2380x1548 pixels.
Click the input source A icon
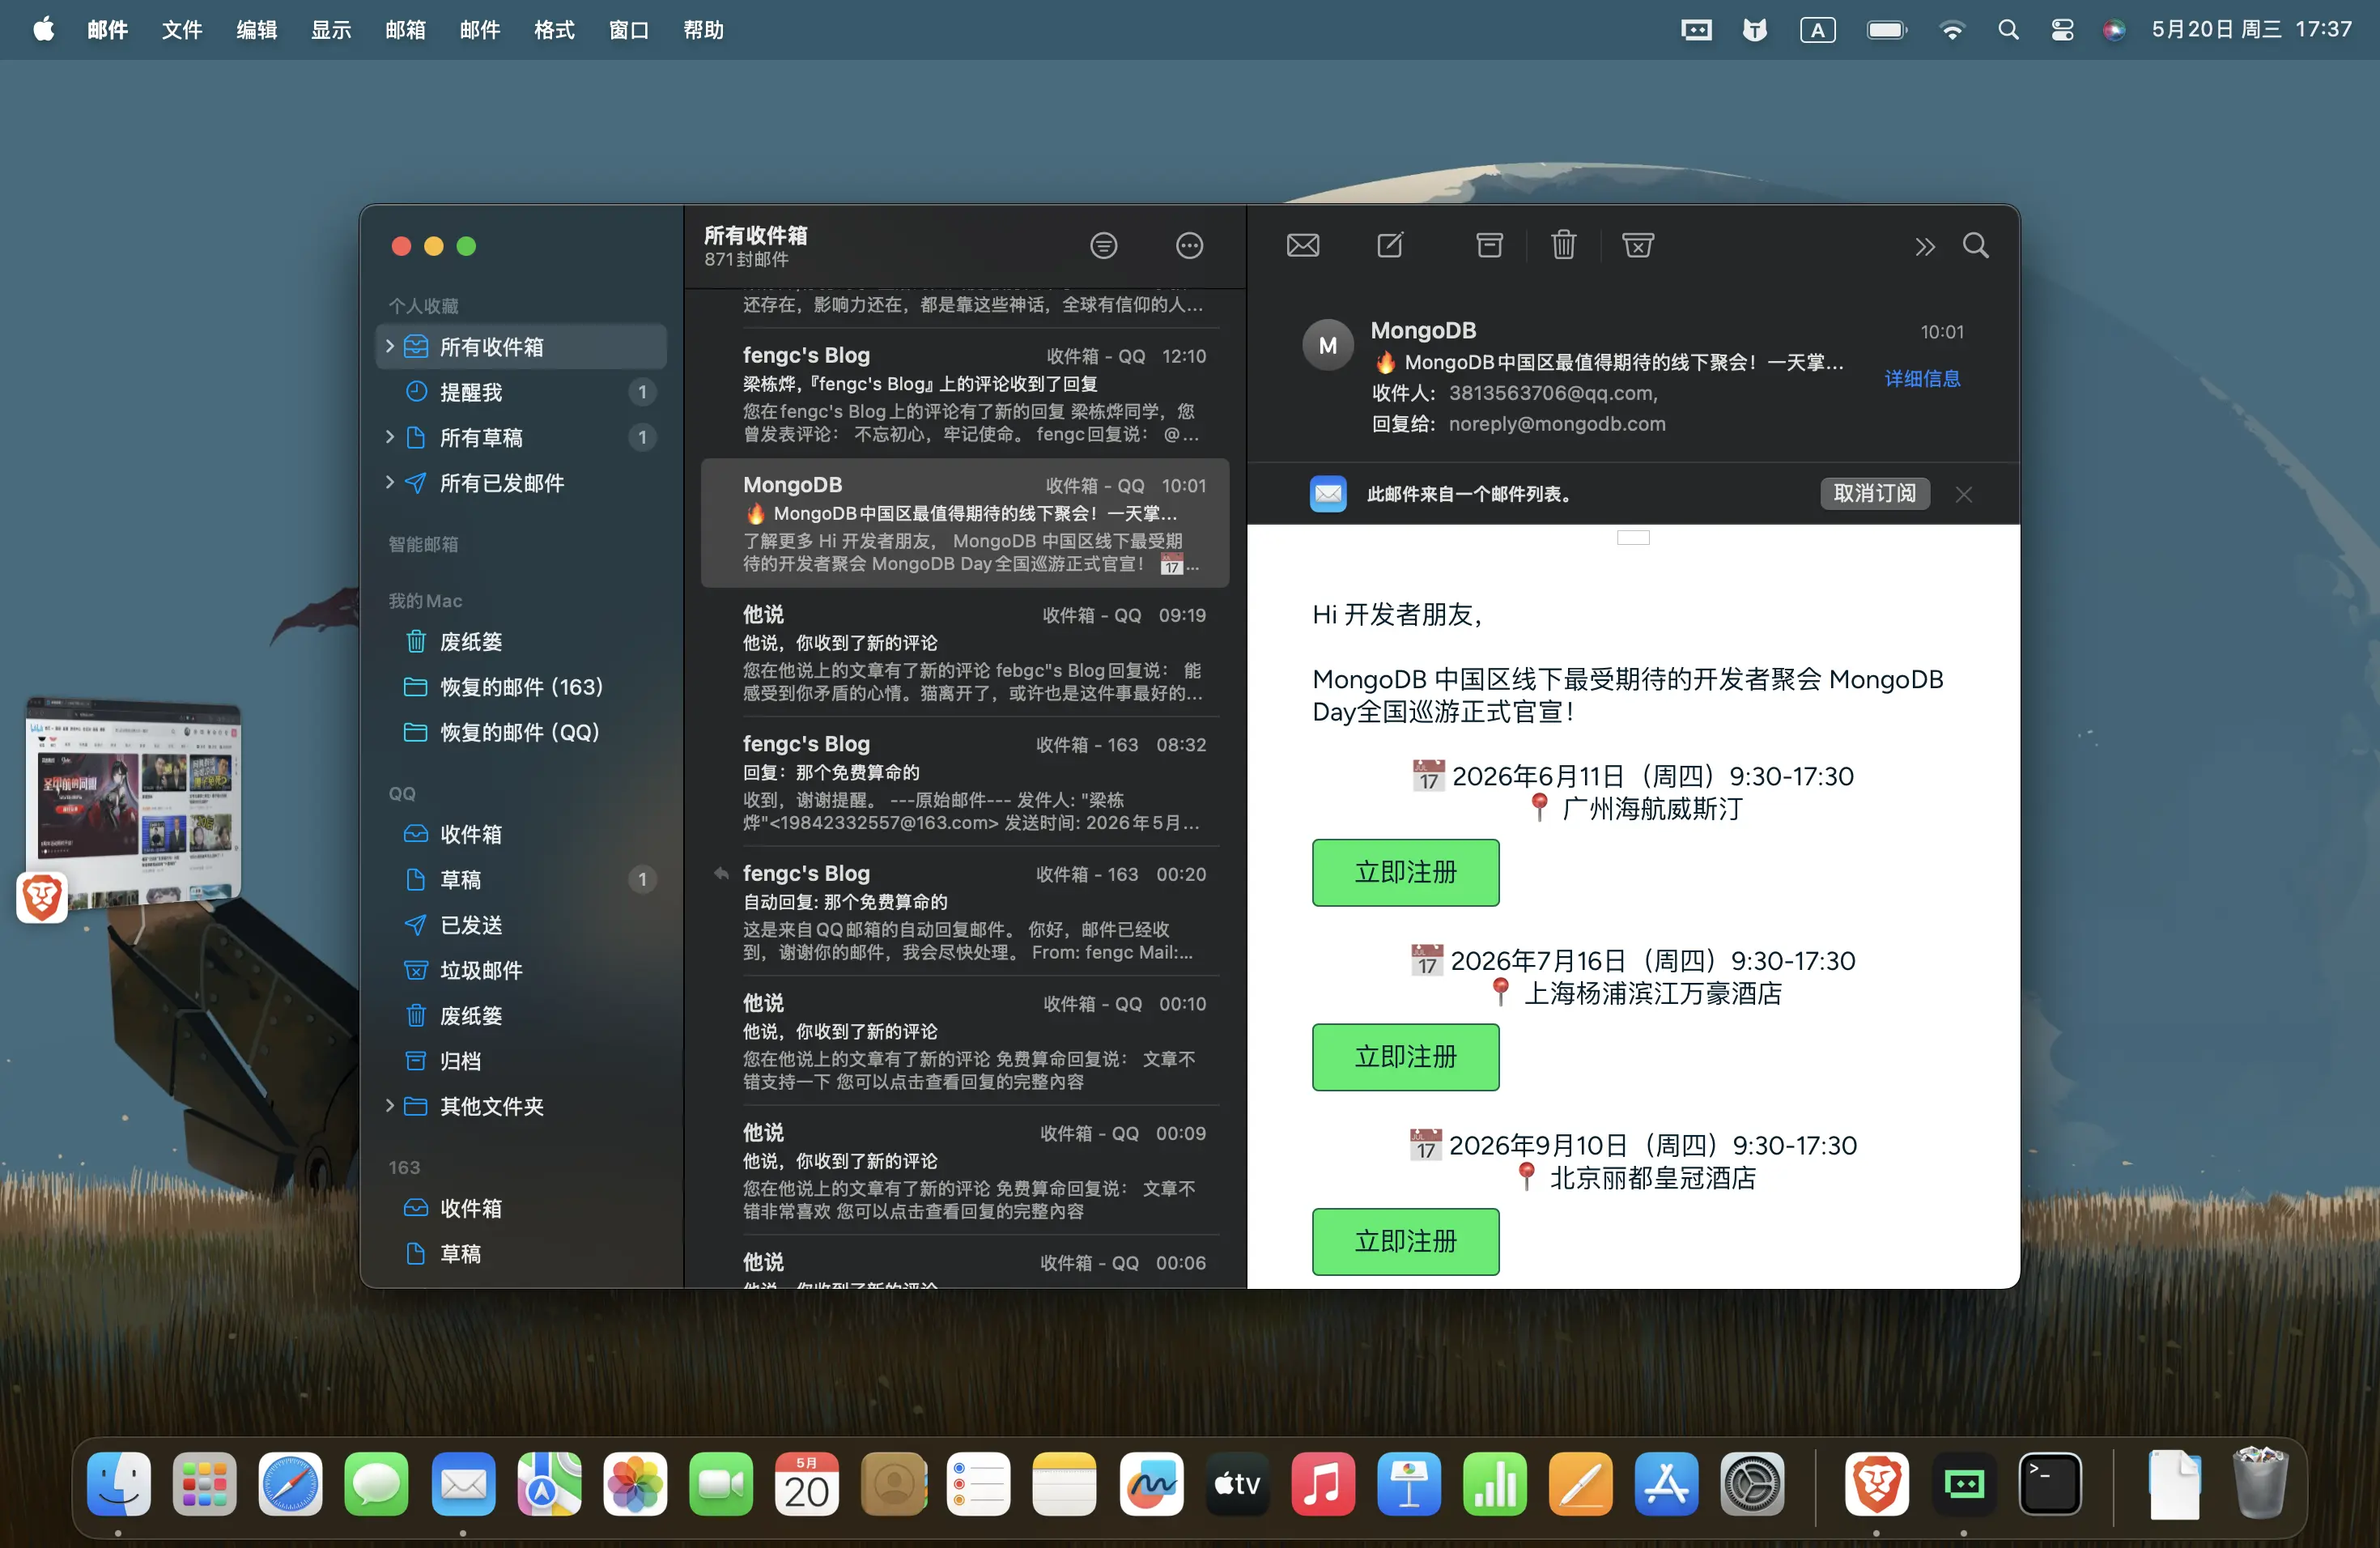[x=1817, y=30]
